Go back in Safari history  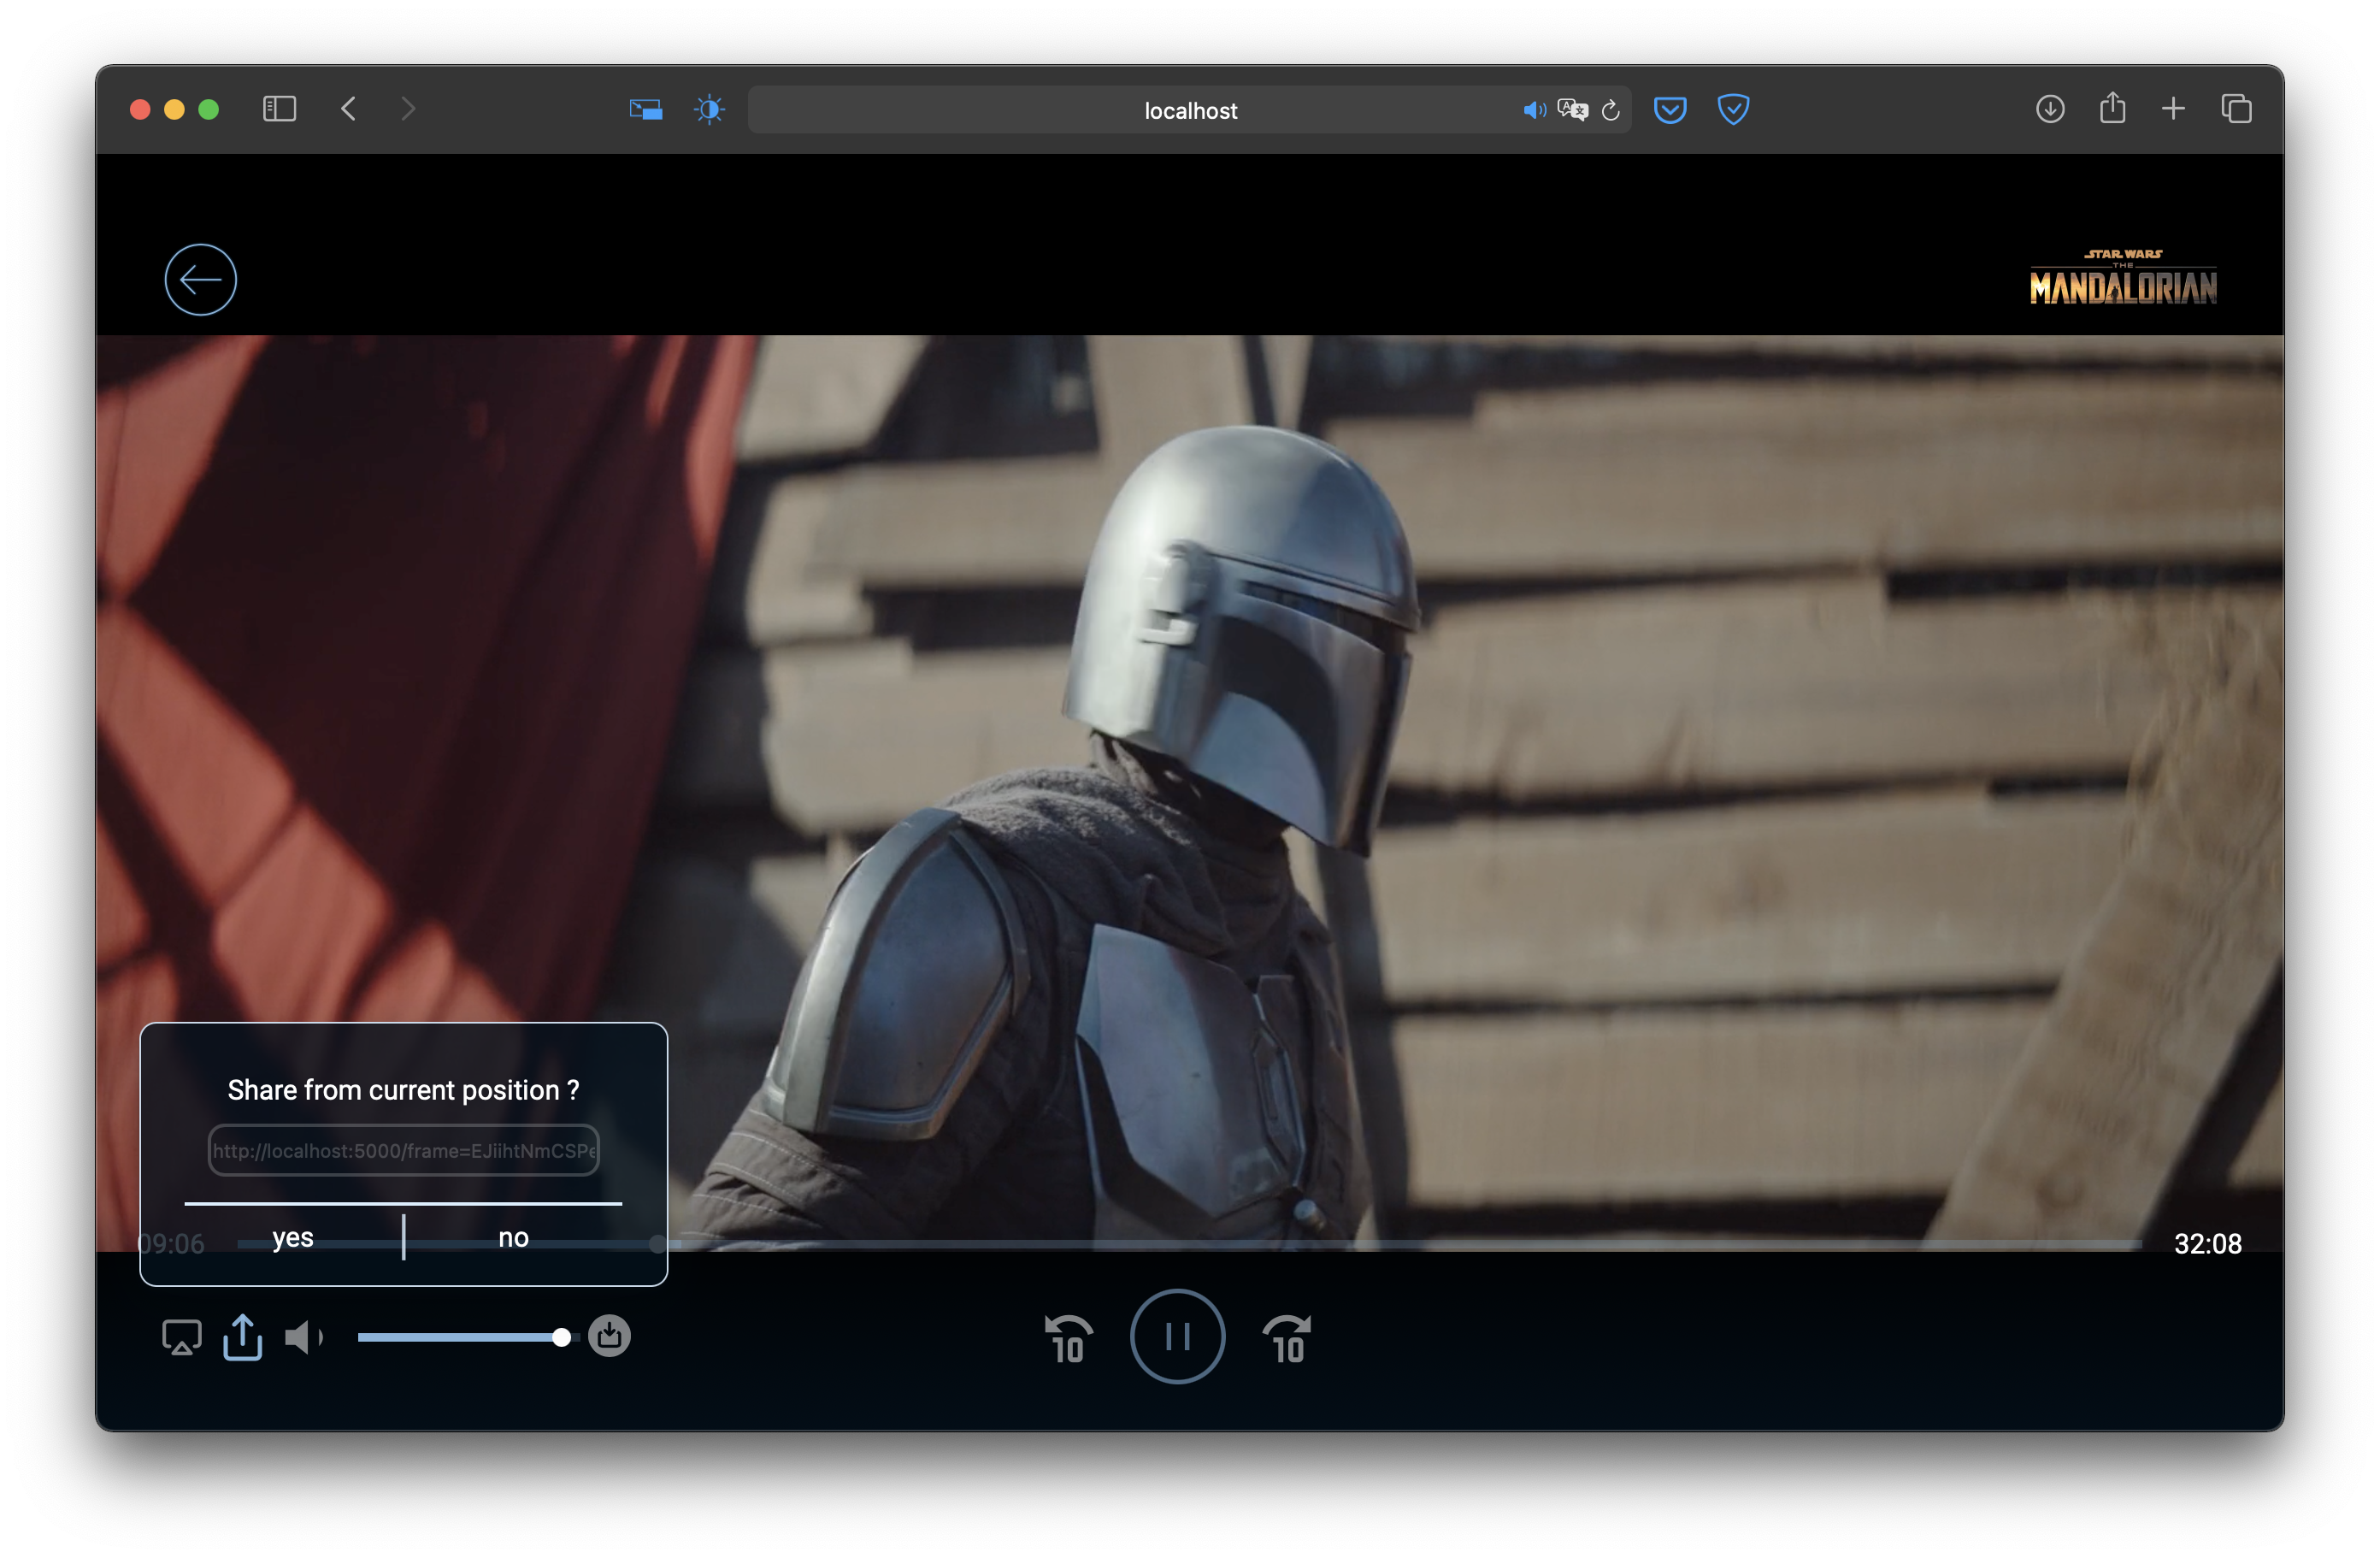[x=348, y=109]
